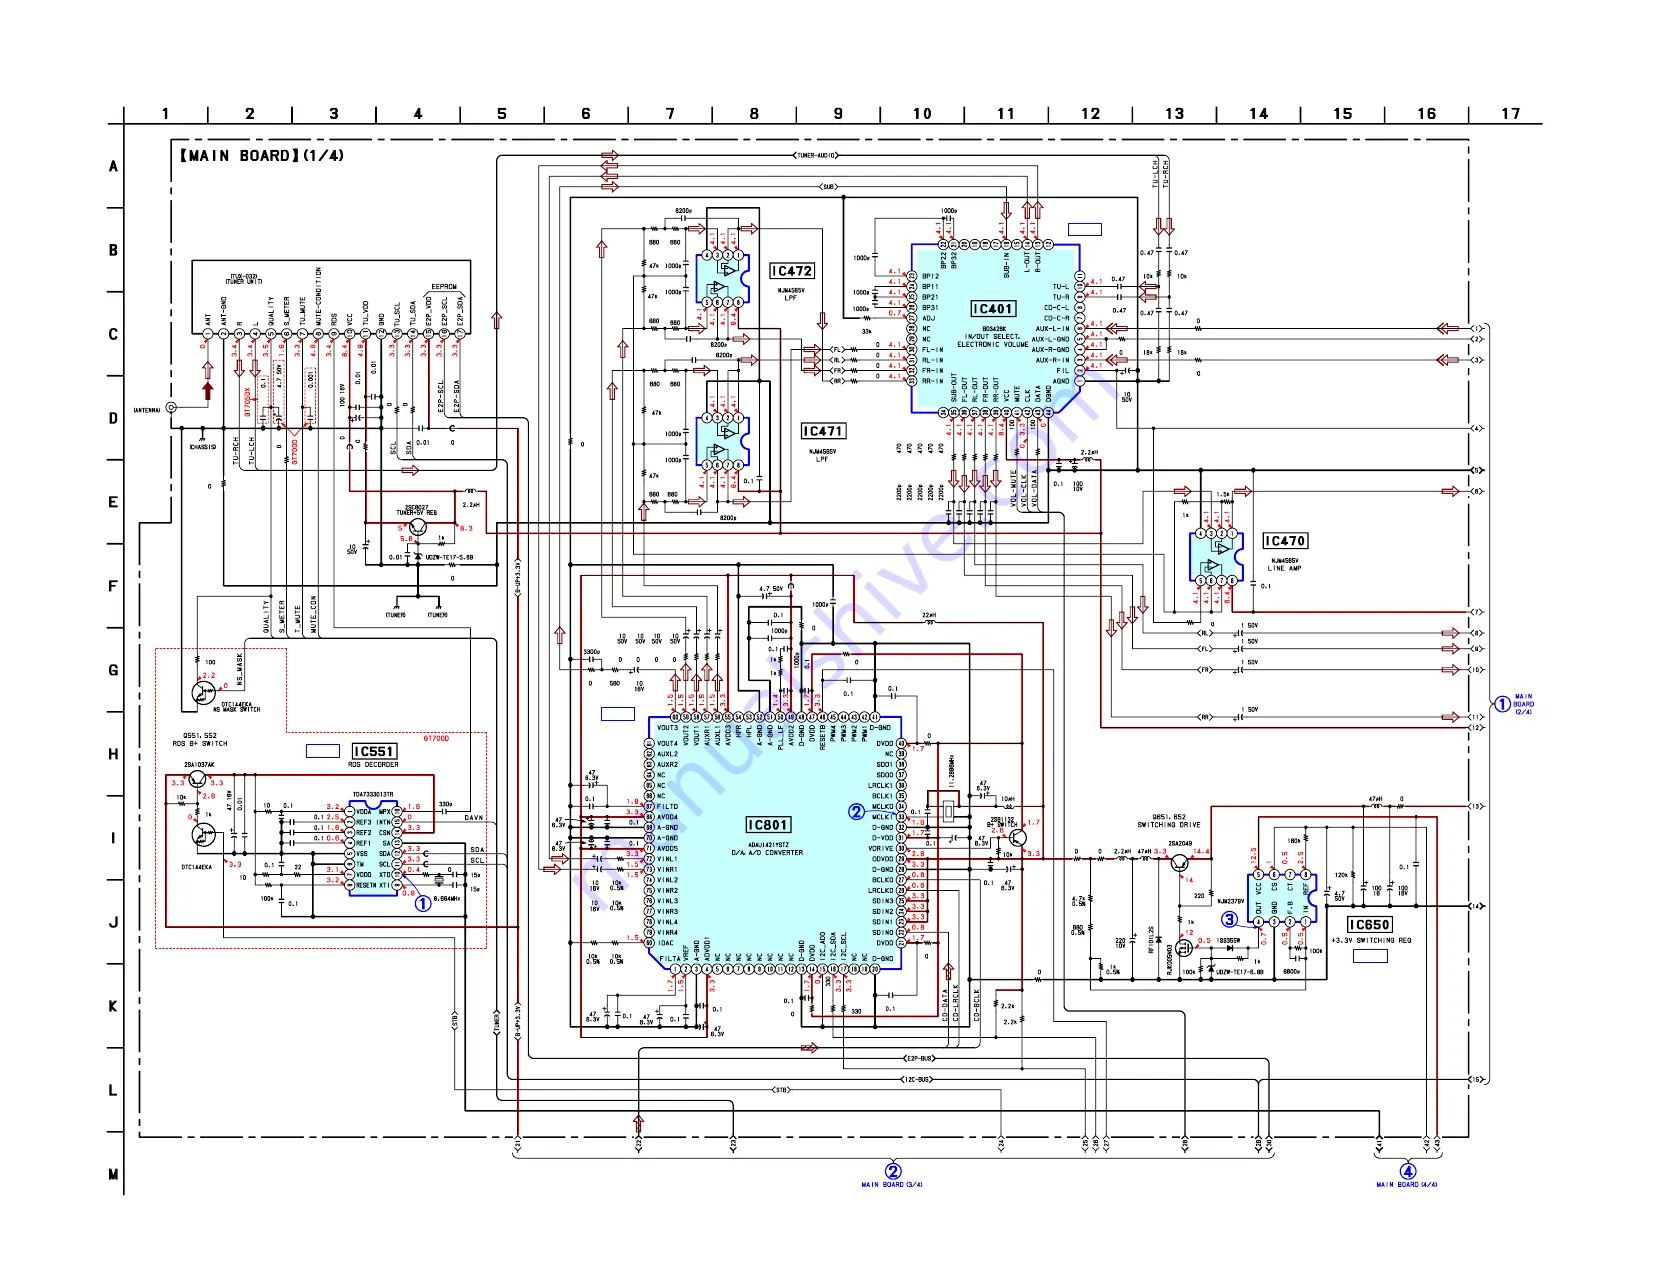Click the MAIN BOARD (2/4) reference link
Screen dimensions: 1680x1263
[1524, 704]
